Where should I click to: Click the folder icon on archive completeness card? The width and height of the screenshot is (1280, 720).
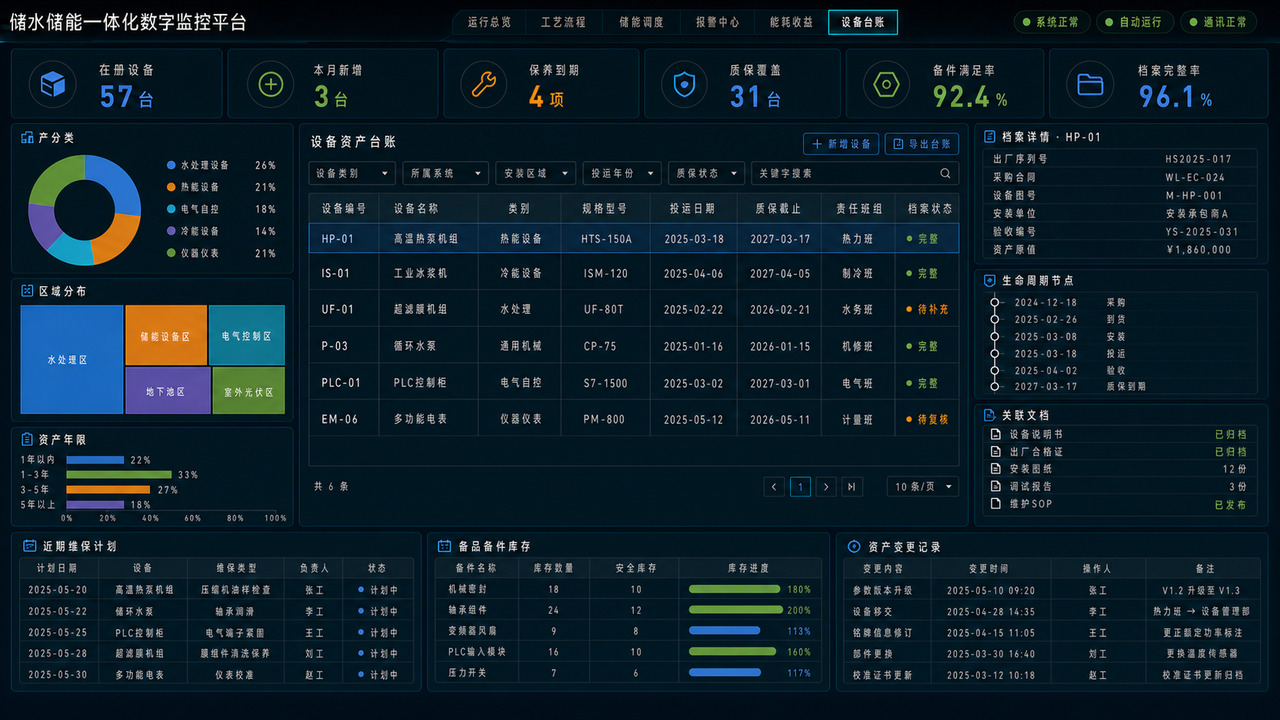coord(1090,84)
